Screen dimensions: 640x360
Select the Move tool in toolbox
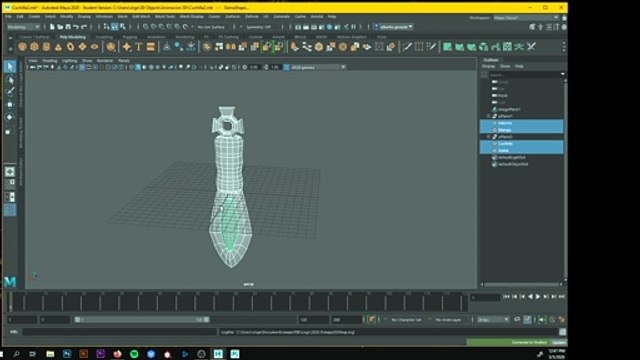pyautogui.click(x=10, y=104)
